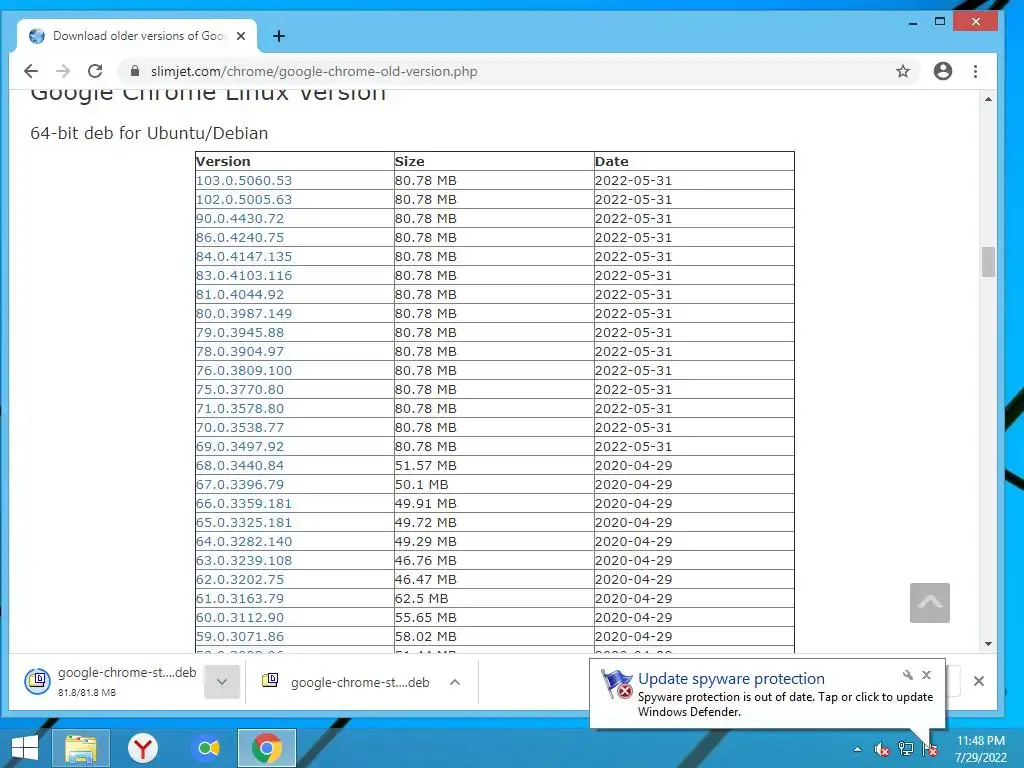Get the 62.0.3202.75 deb package
The image size is (1024, 768).
pyautogui.click(x=240, y=579)
